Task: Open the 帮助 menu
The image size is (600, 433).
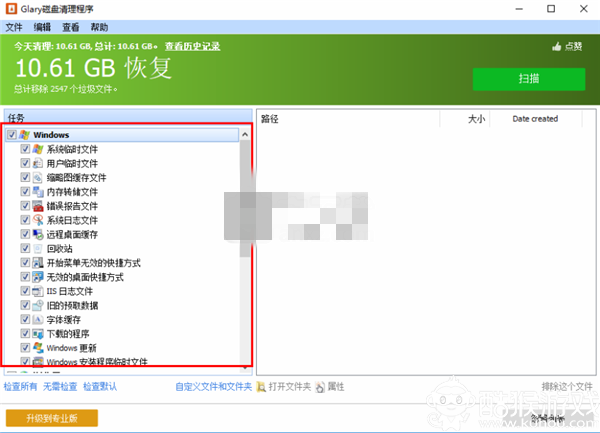Action: coord(99,27)
